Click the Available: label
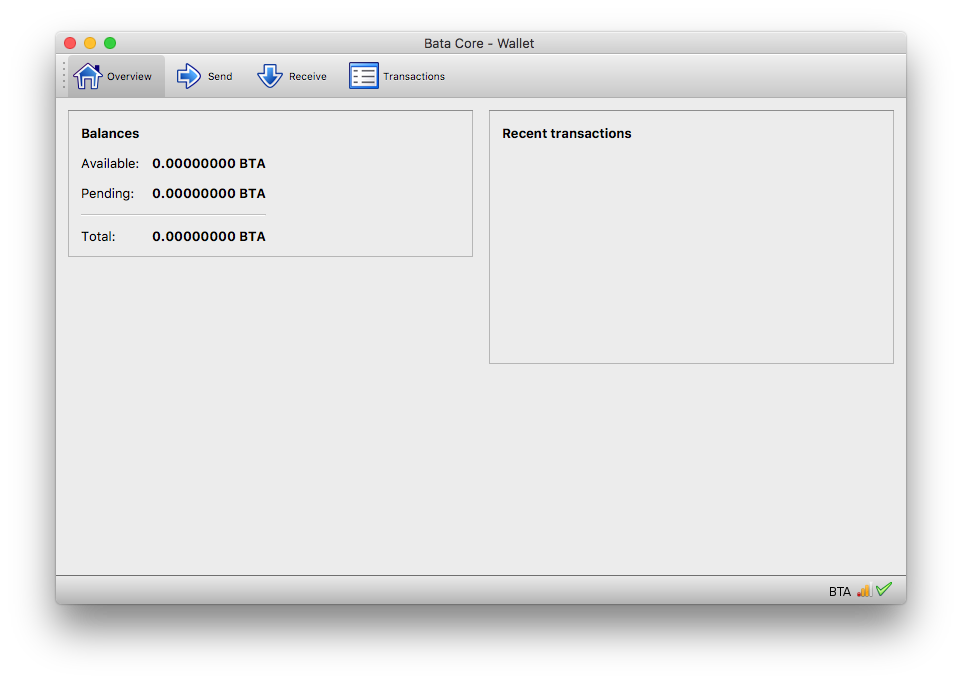962x684 pixels. [x=110, y=164]
